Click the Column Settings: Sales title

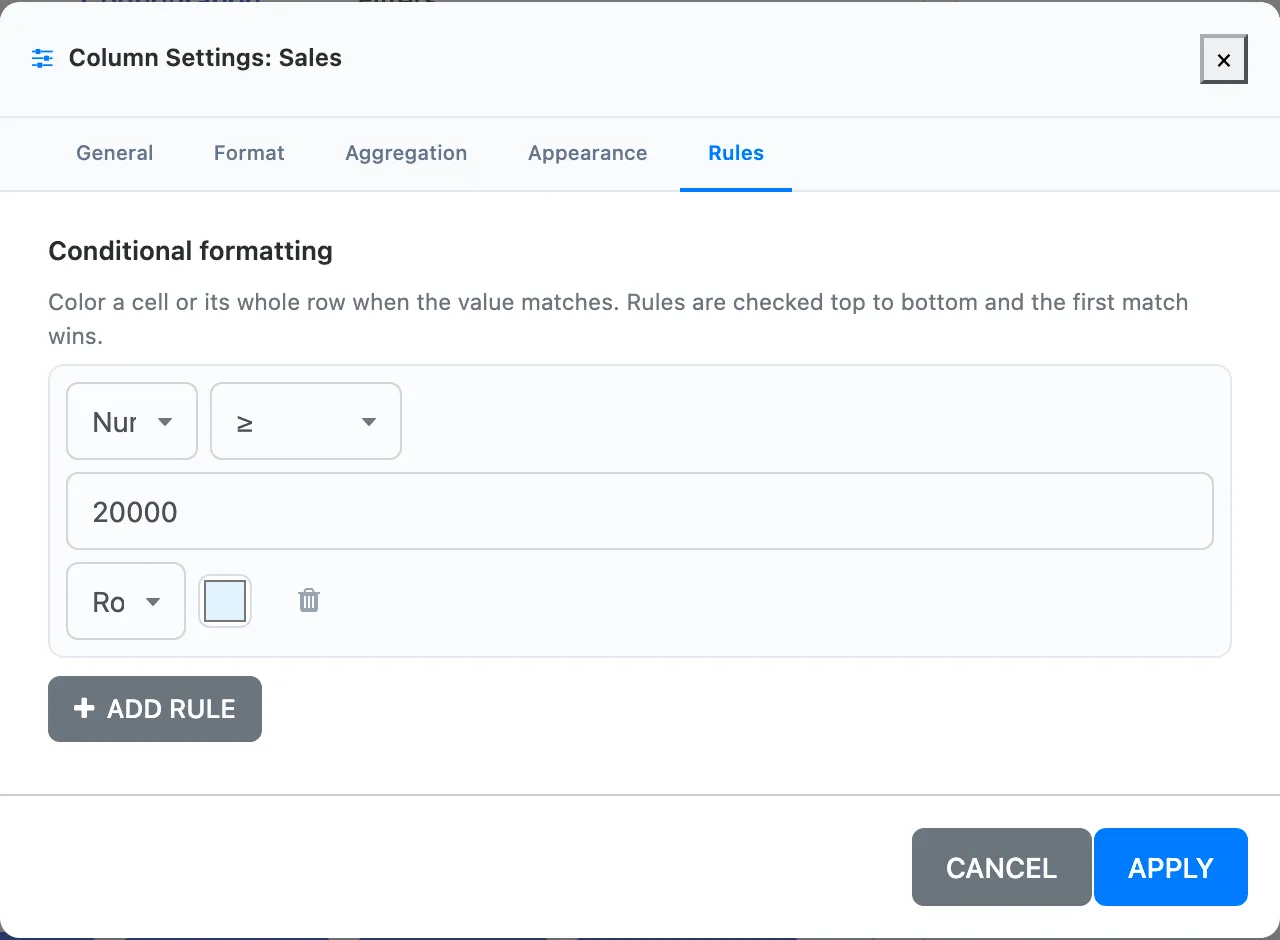click(205, 58)
